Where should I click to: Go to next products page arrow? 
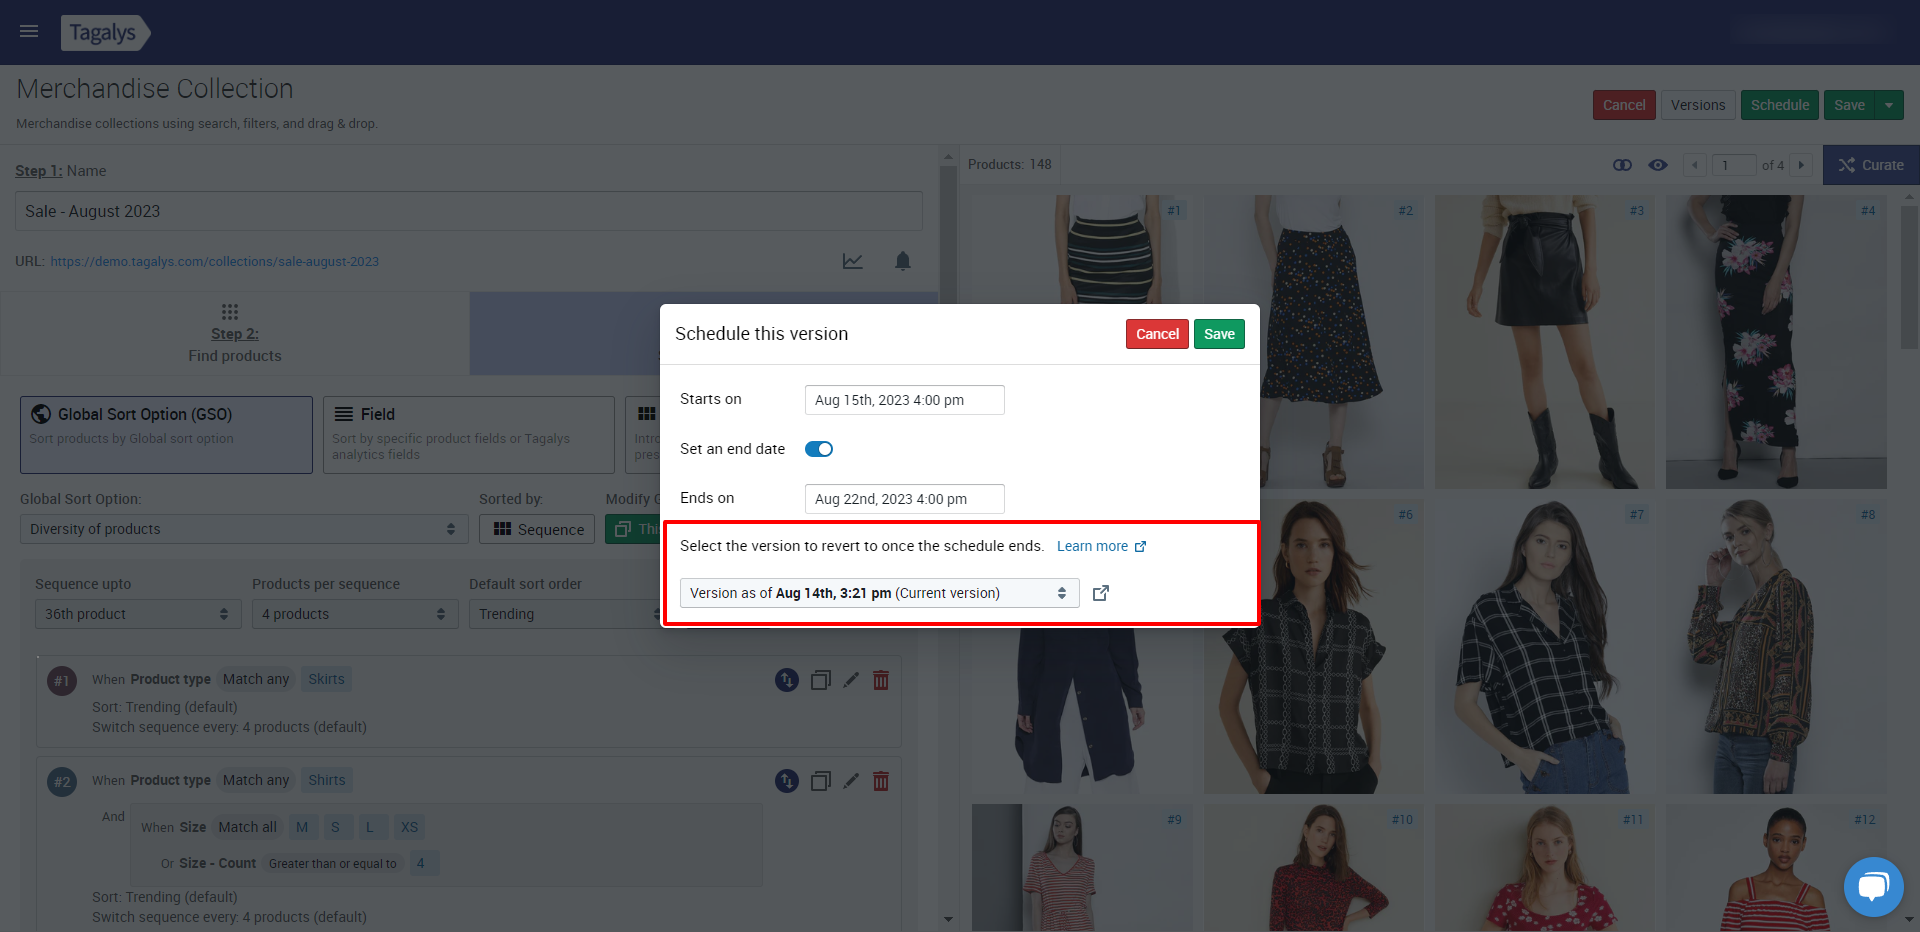(x=1801, y=165)
